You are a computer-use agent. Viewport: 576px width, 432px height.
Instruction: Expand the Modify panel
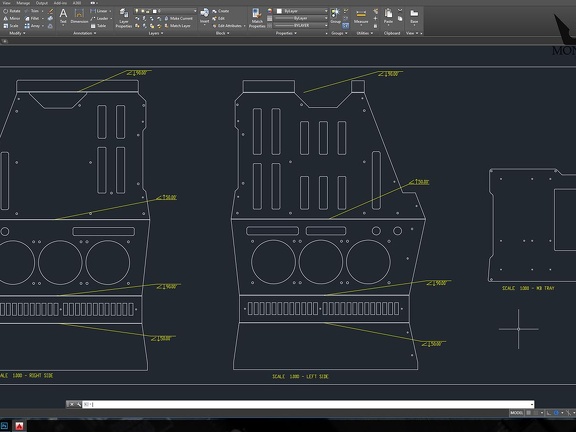click(x=17, y=33)
